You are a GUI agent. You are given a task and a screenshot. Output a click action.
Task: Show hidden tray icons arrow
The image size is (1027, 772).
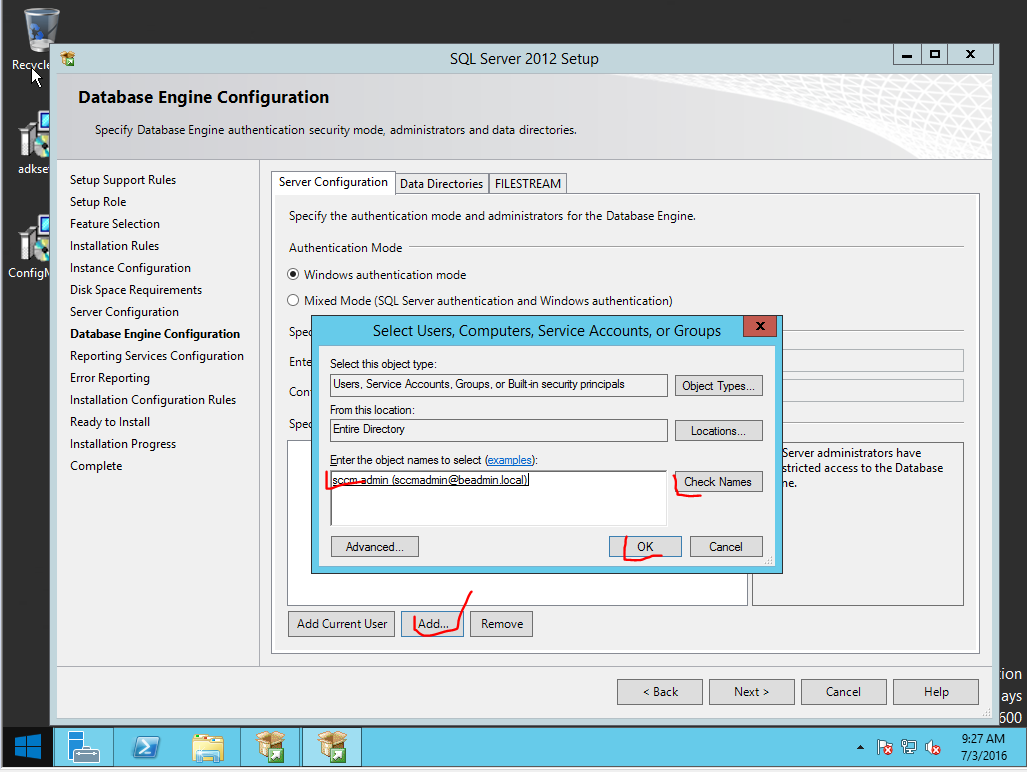pos(860,747)
